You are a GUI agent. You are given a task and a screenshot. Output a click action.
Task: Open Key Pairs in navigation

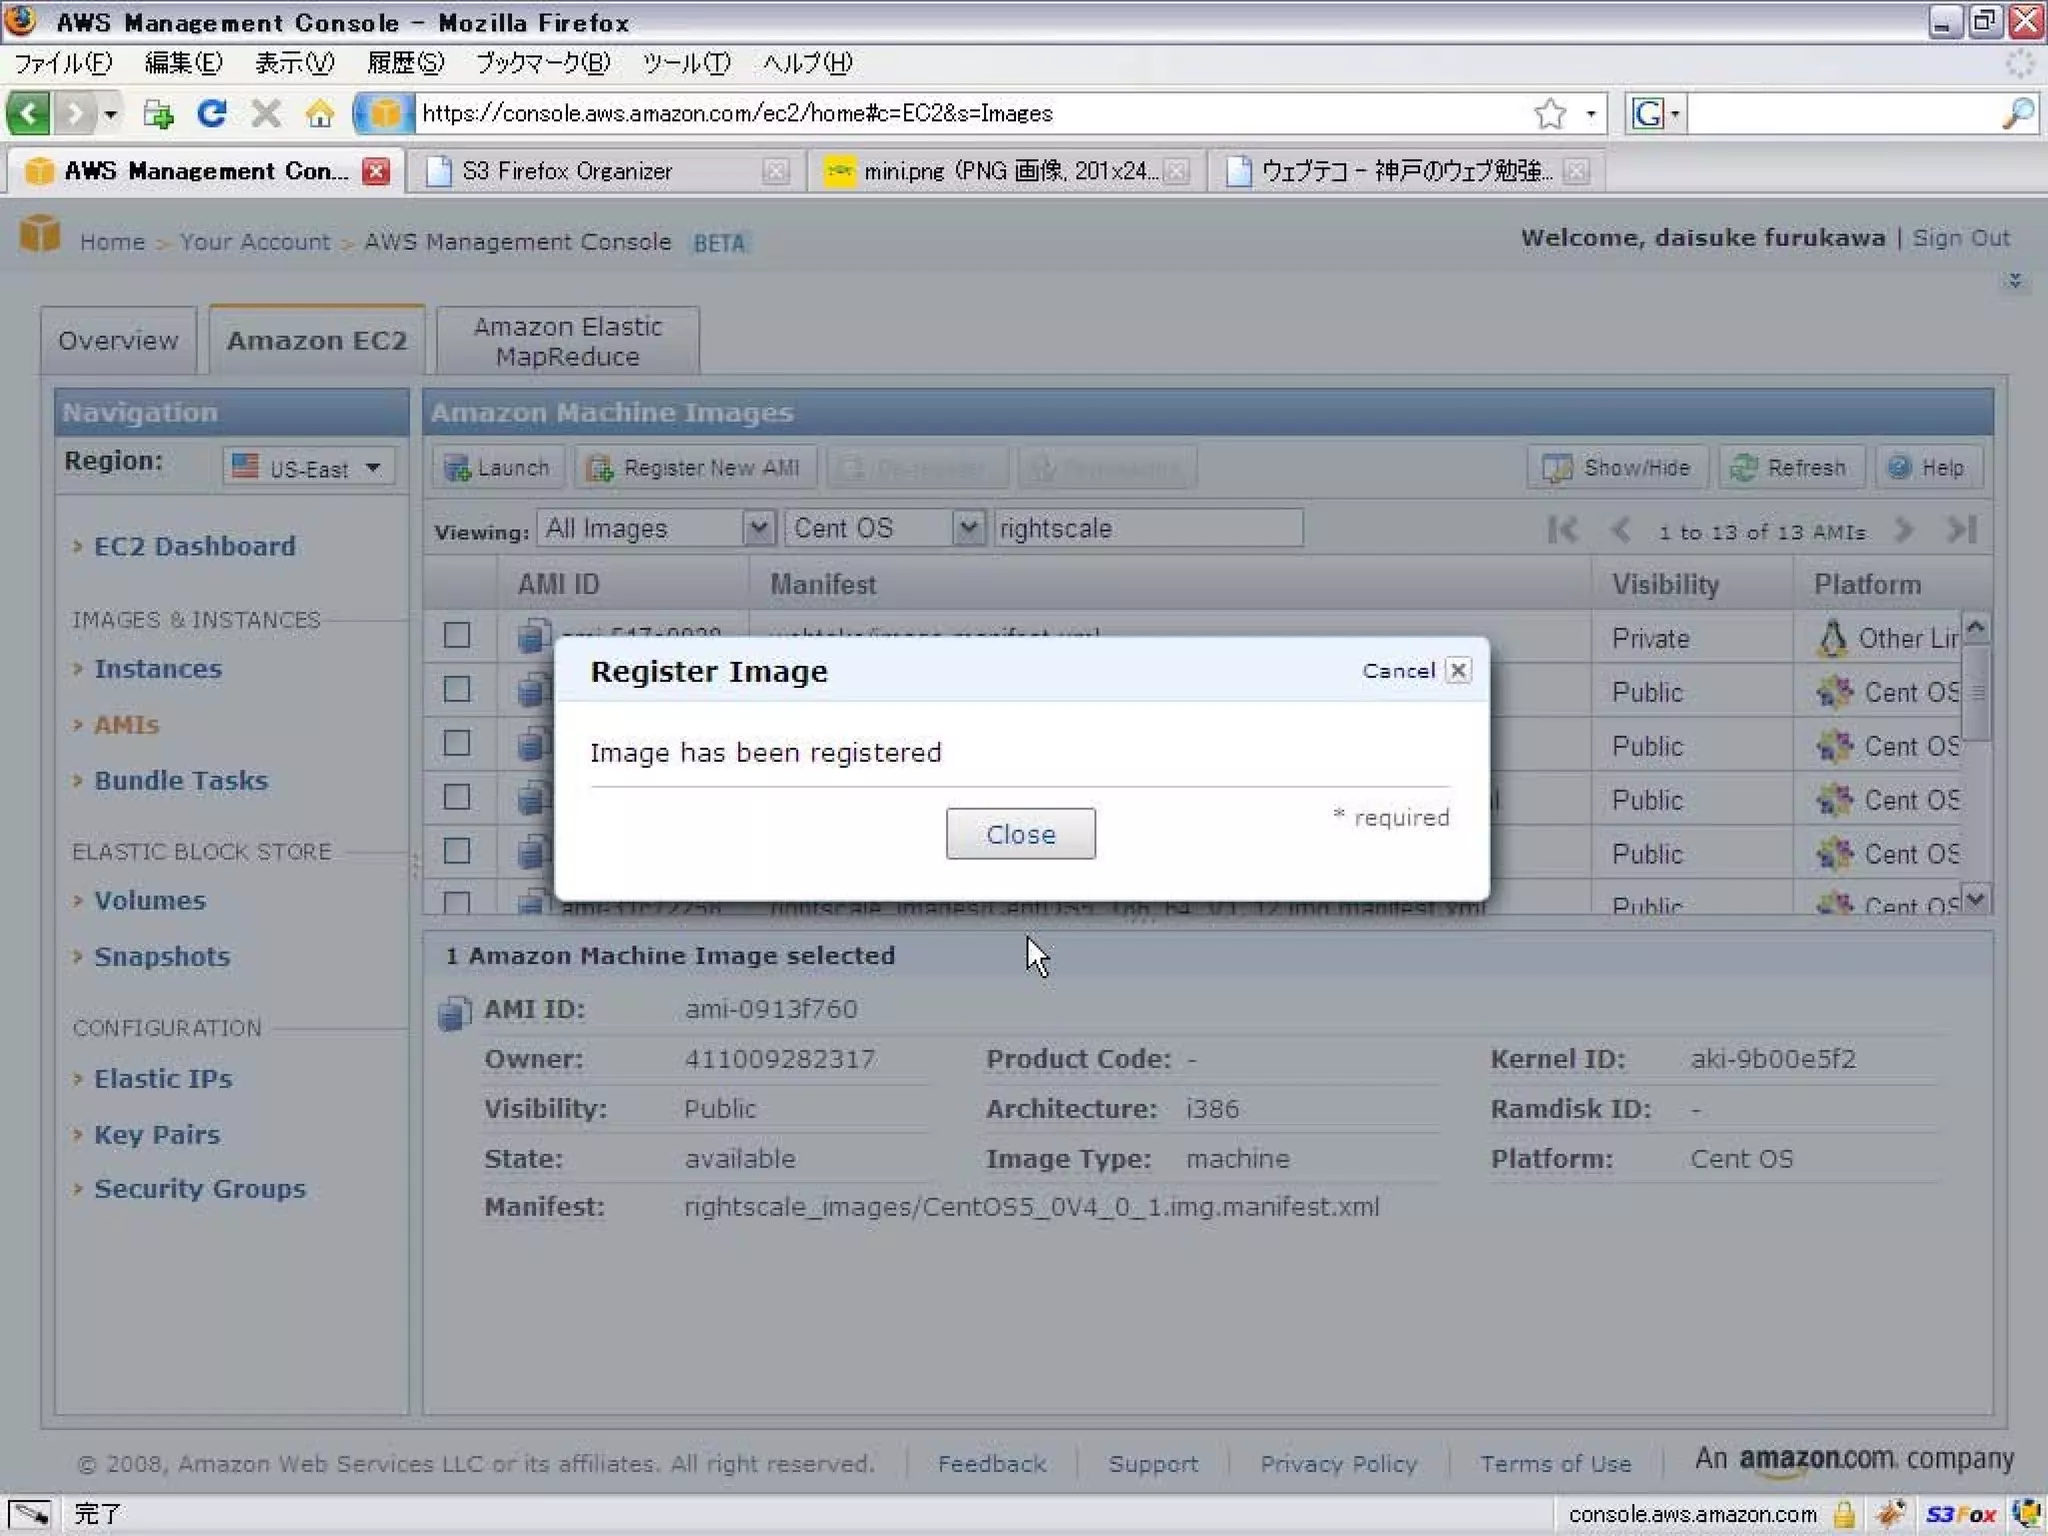(157, 1134)
